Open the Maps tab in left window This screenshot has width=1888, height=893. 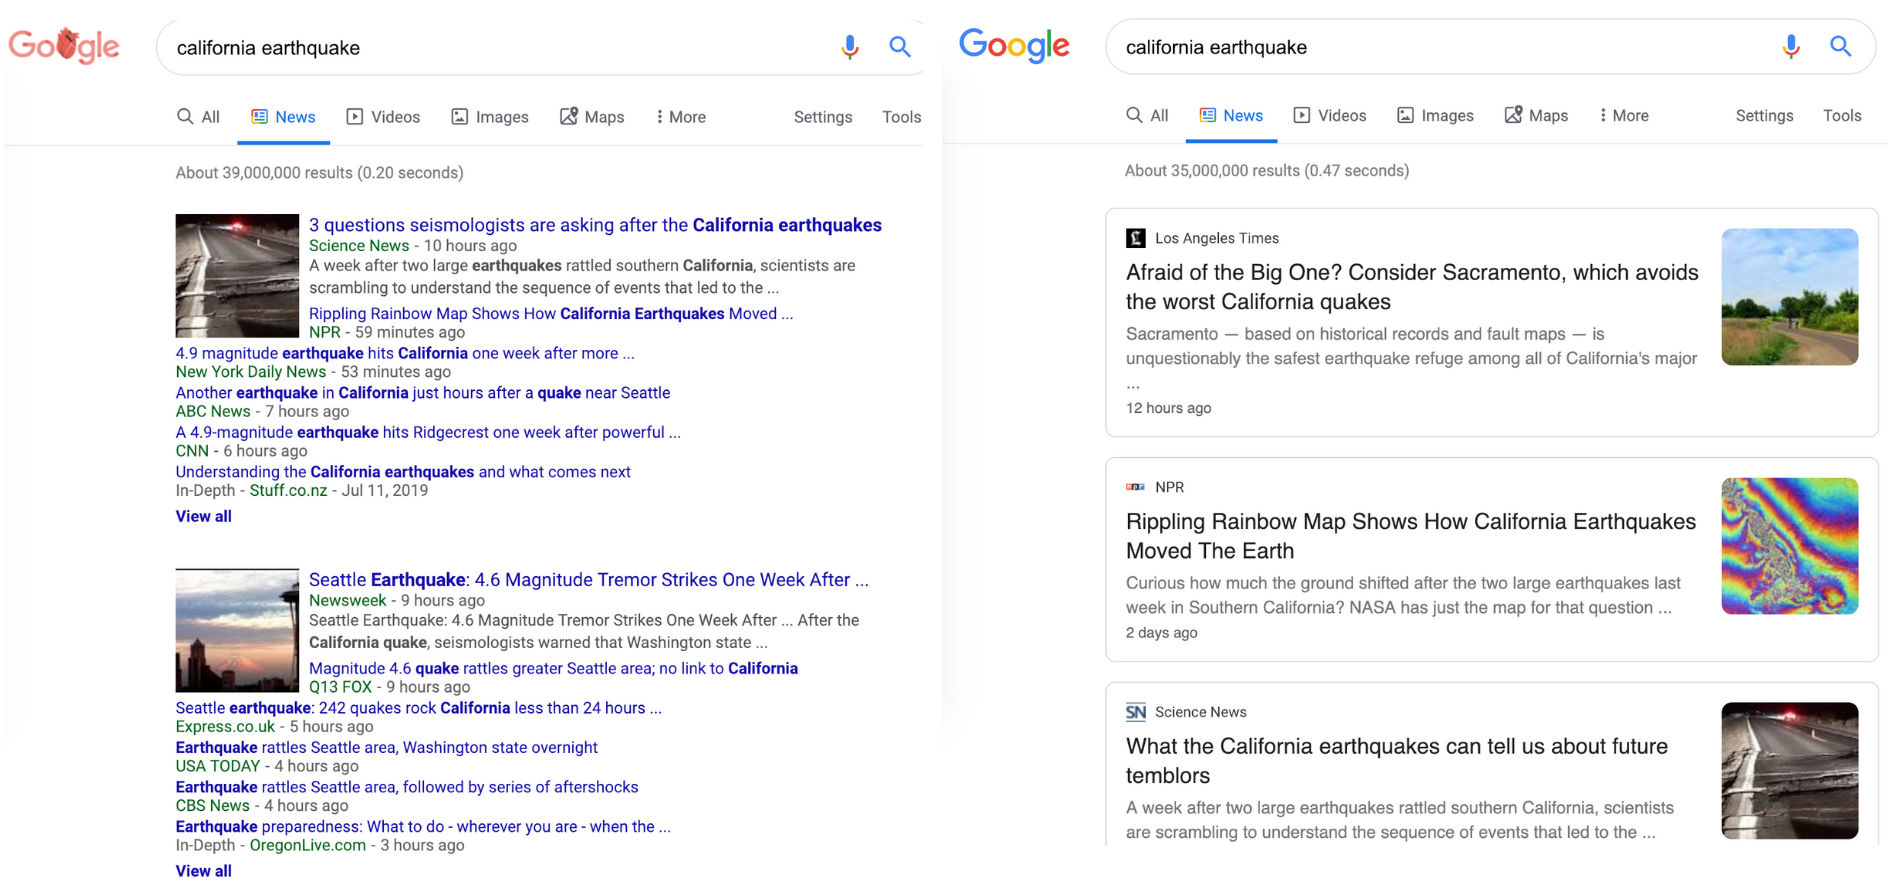[592, 117]
